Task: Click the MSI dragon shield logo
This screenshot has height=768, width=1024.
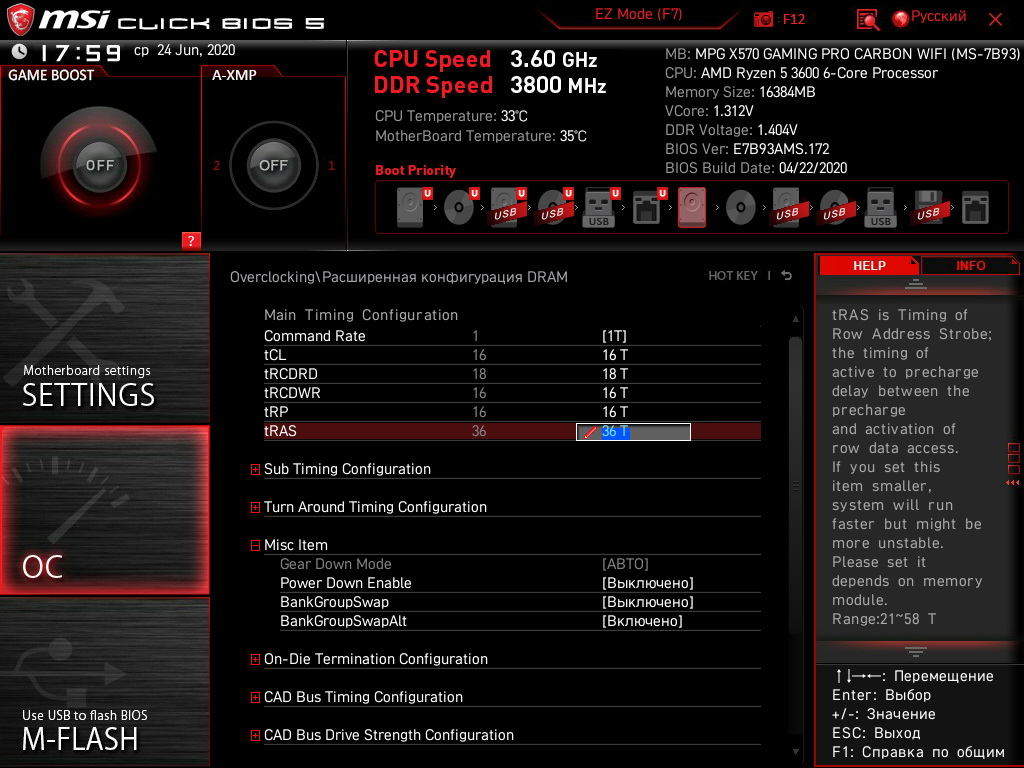Action: [x=20, y=19]
